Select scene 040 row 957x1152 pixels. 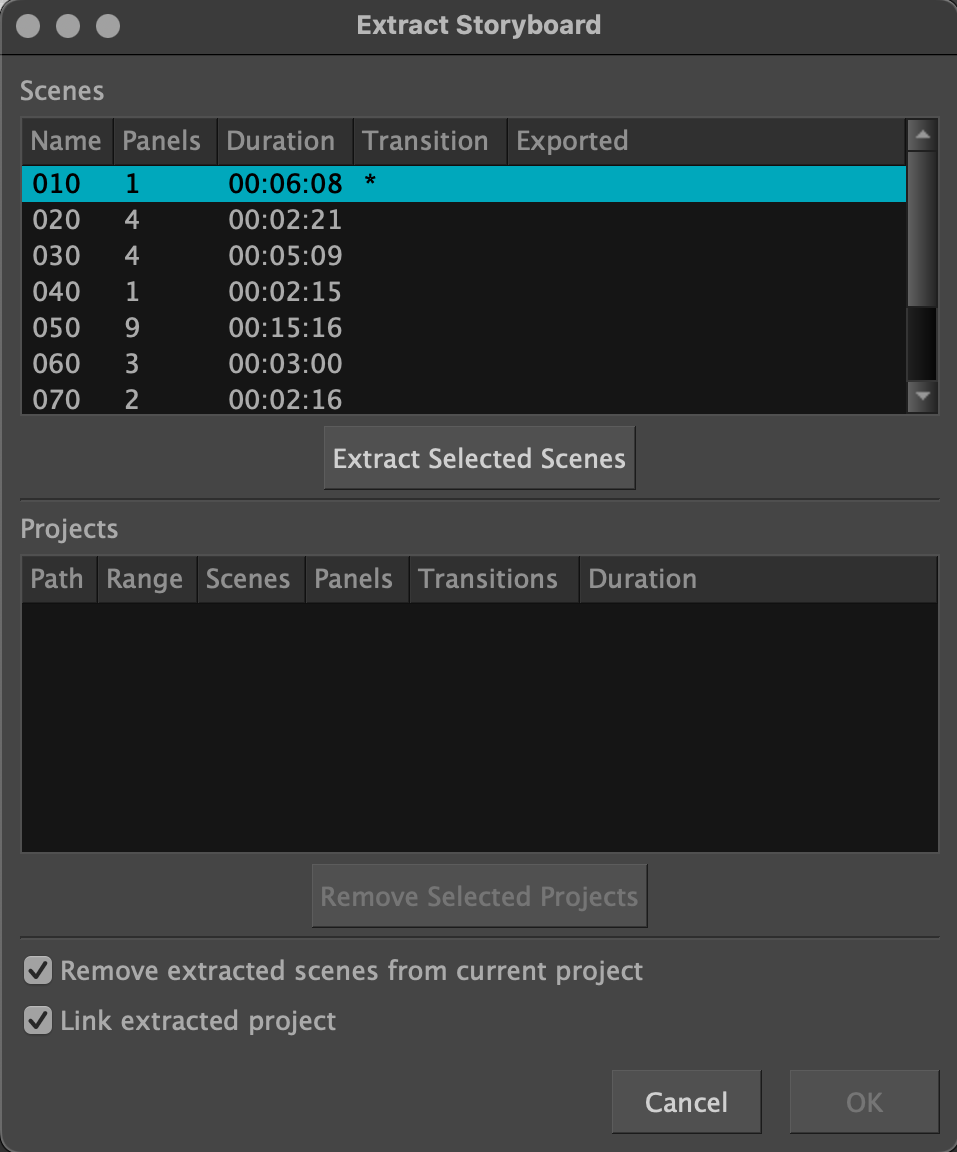click(57, 292)
